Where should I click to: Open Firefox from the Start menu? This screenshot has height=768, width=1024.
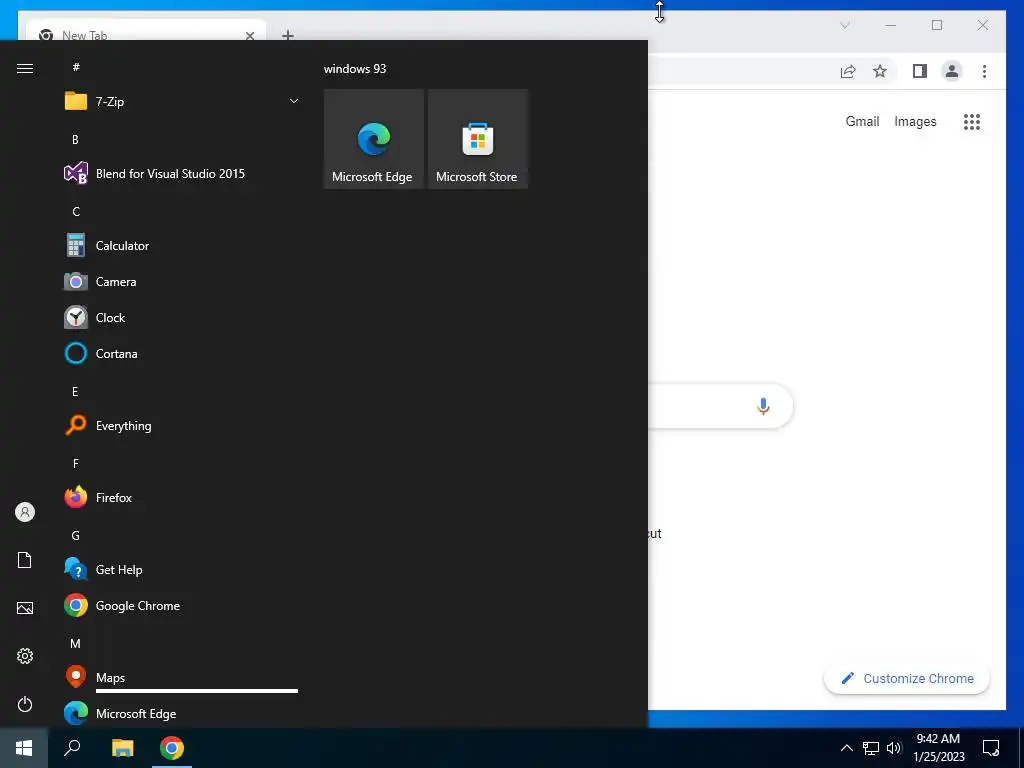tap(182, 498)
